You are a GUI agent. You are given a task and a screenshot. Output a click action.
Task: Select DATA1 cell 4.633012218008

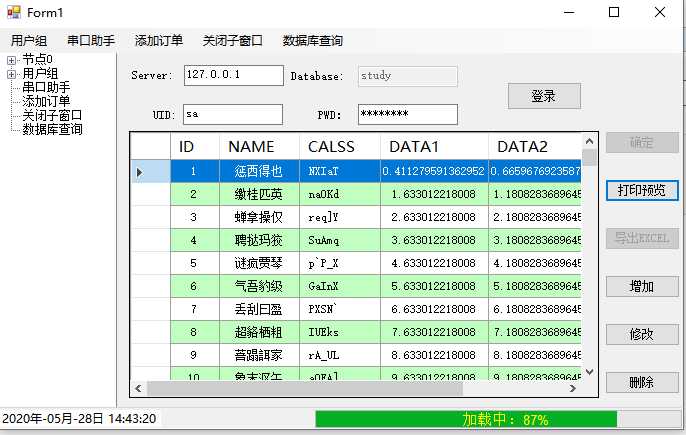[434, 263]
